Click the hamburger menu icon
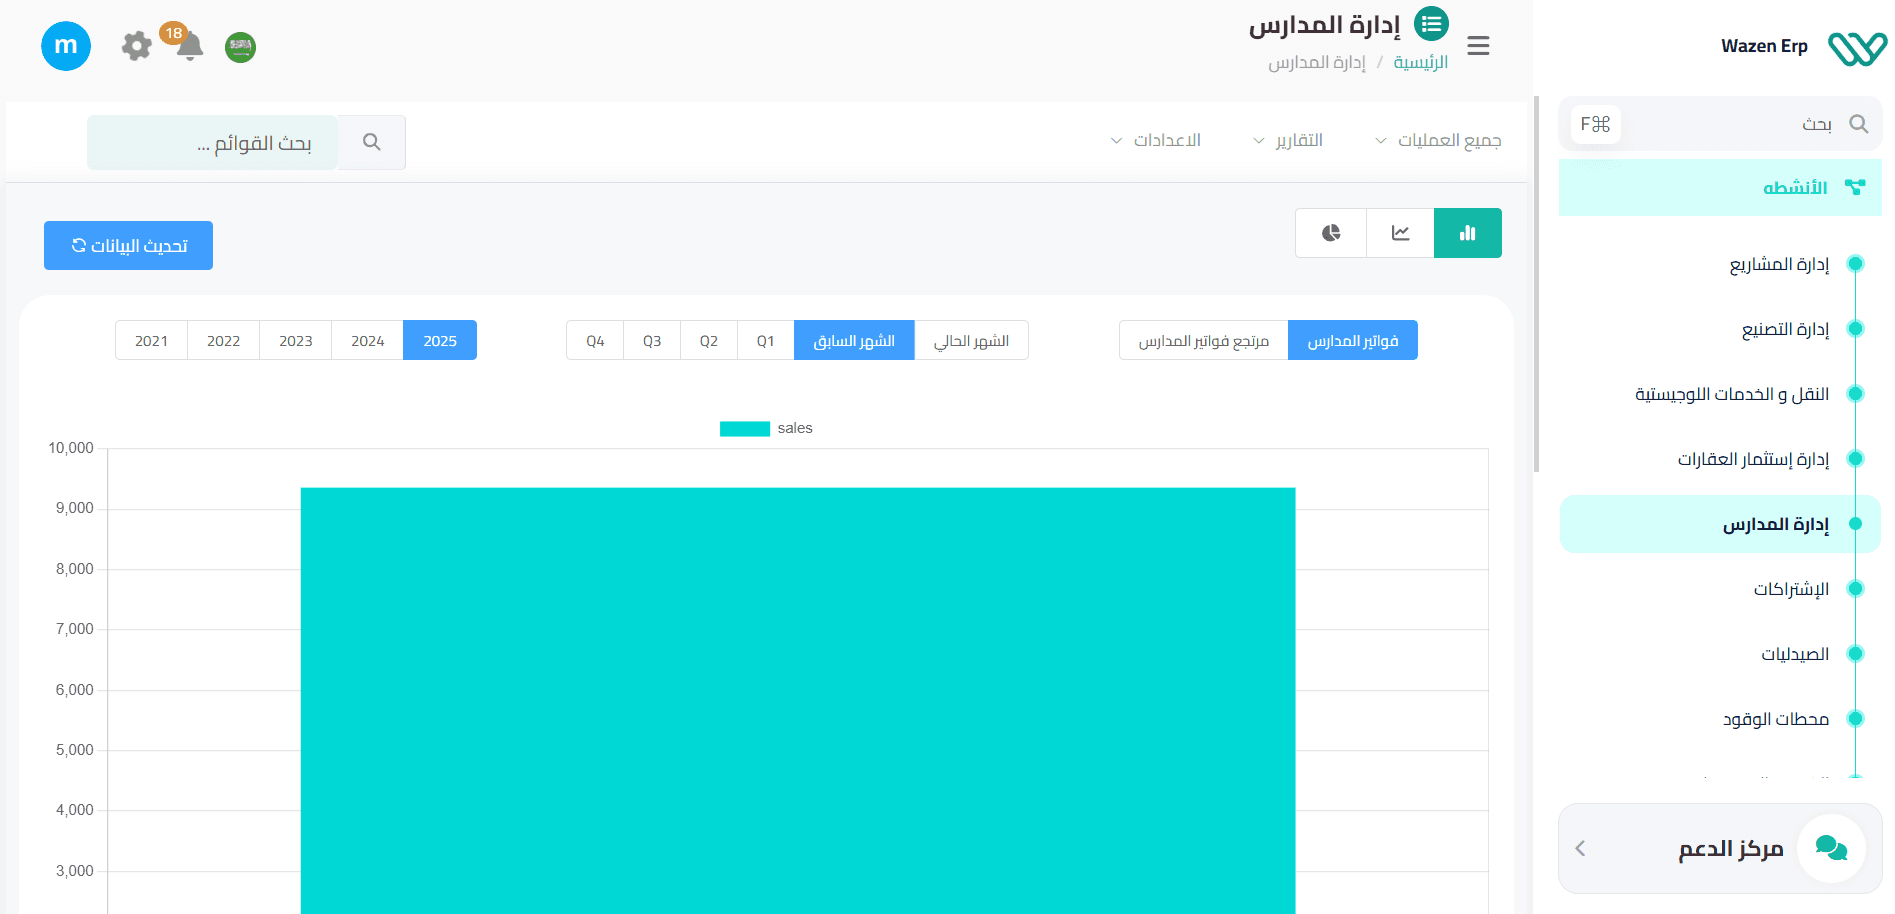The width and height of the screenshot is (1895, 914). (1478, 46)
